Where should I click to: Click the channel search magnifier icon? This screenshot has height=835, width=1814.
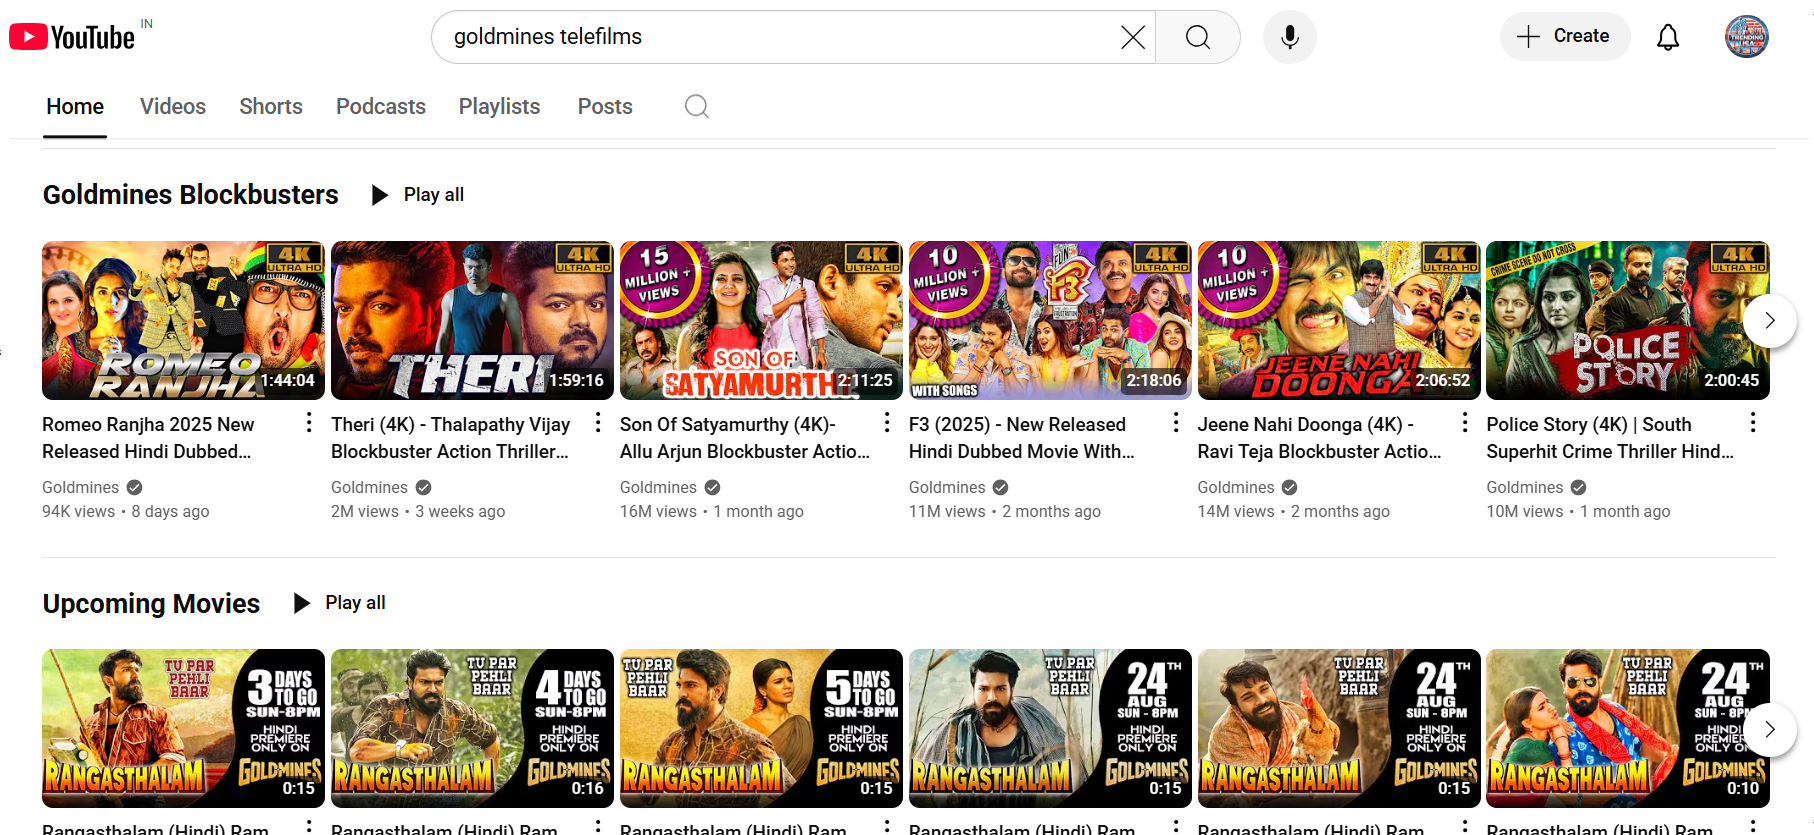point(697,106)
